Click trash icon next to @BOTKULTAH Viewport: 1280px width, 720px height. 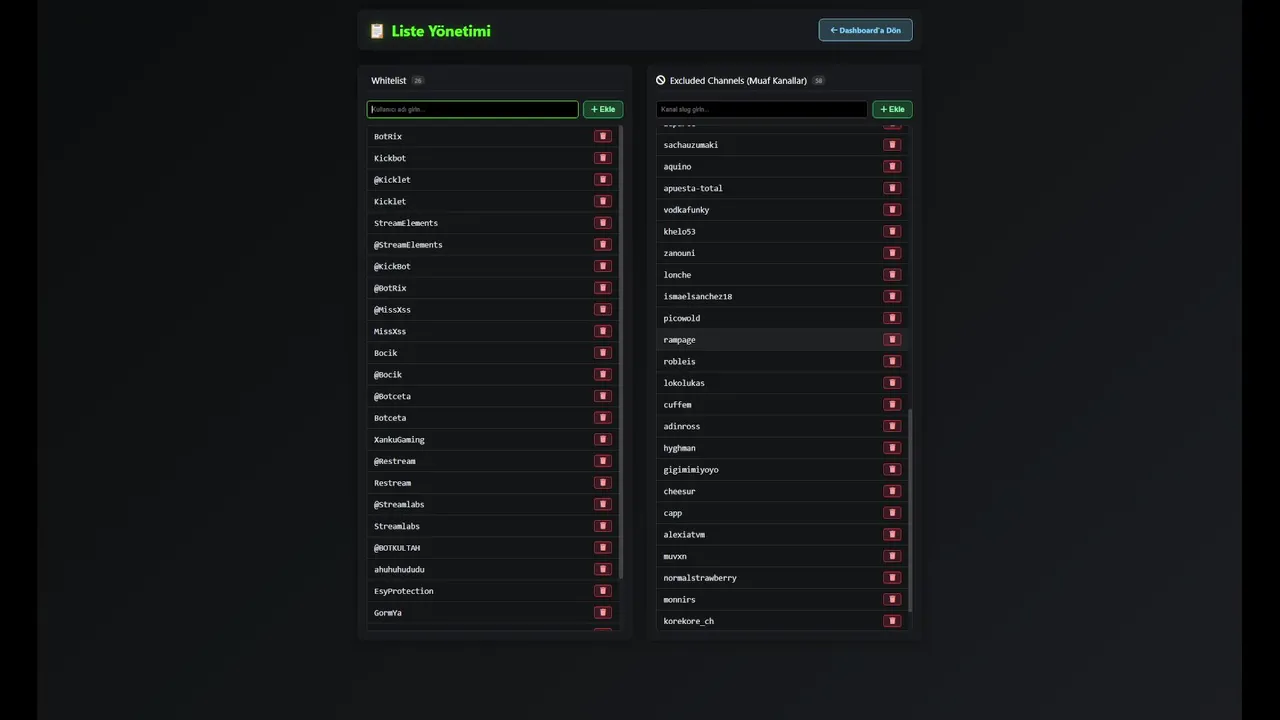(x=602, y=548)
